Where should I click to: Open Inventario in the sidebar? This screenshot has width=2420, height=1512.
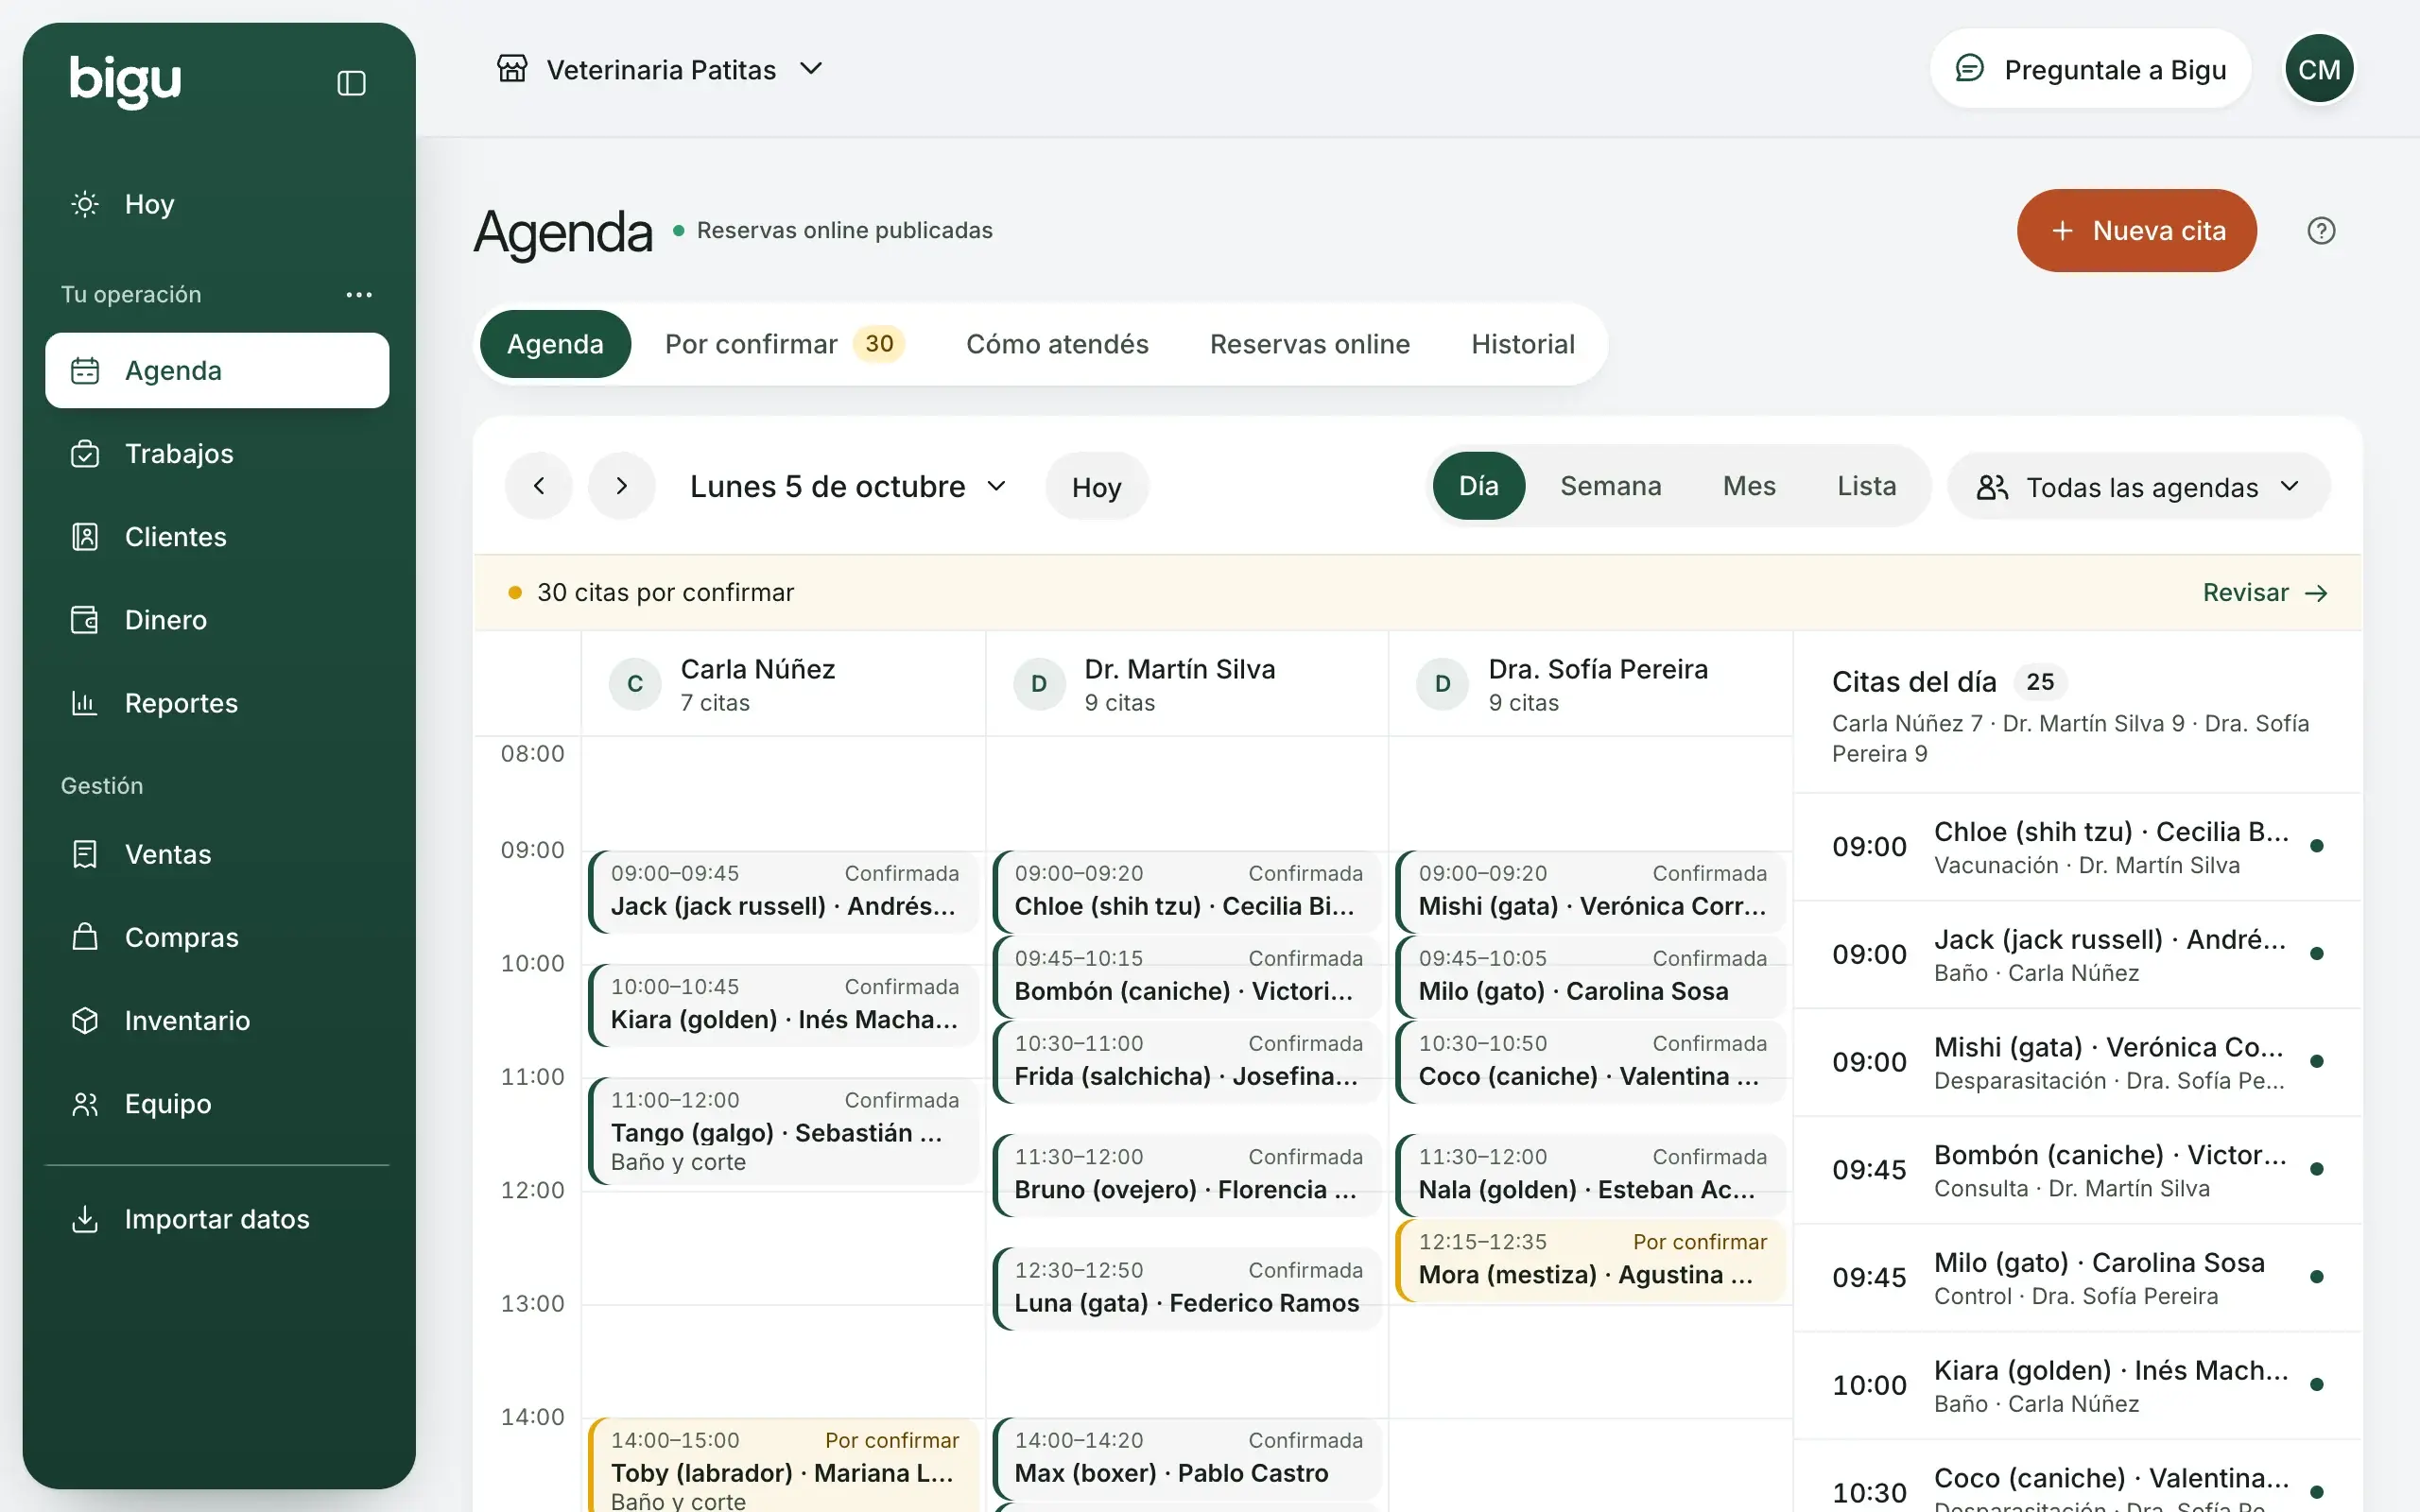click(217, 1020)
